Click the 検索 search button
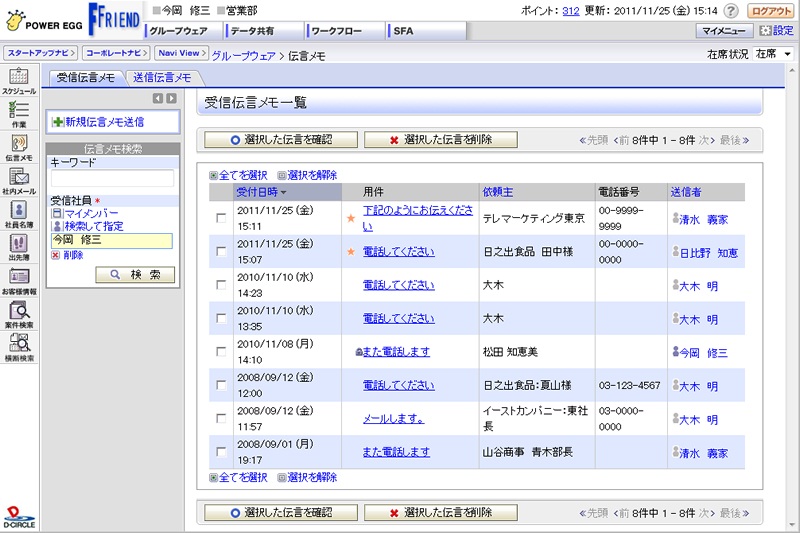 [x=135, y=275]
